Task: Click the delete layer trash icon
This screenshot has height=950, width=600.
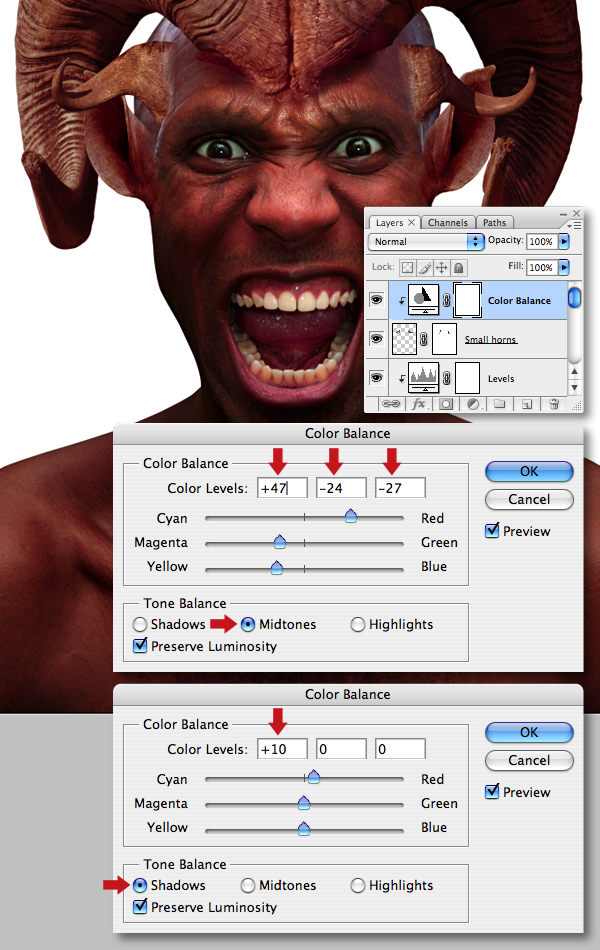Action: (553, 404)
